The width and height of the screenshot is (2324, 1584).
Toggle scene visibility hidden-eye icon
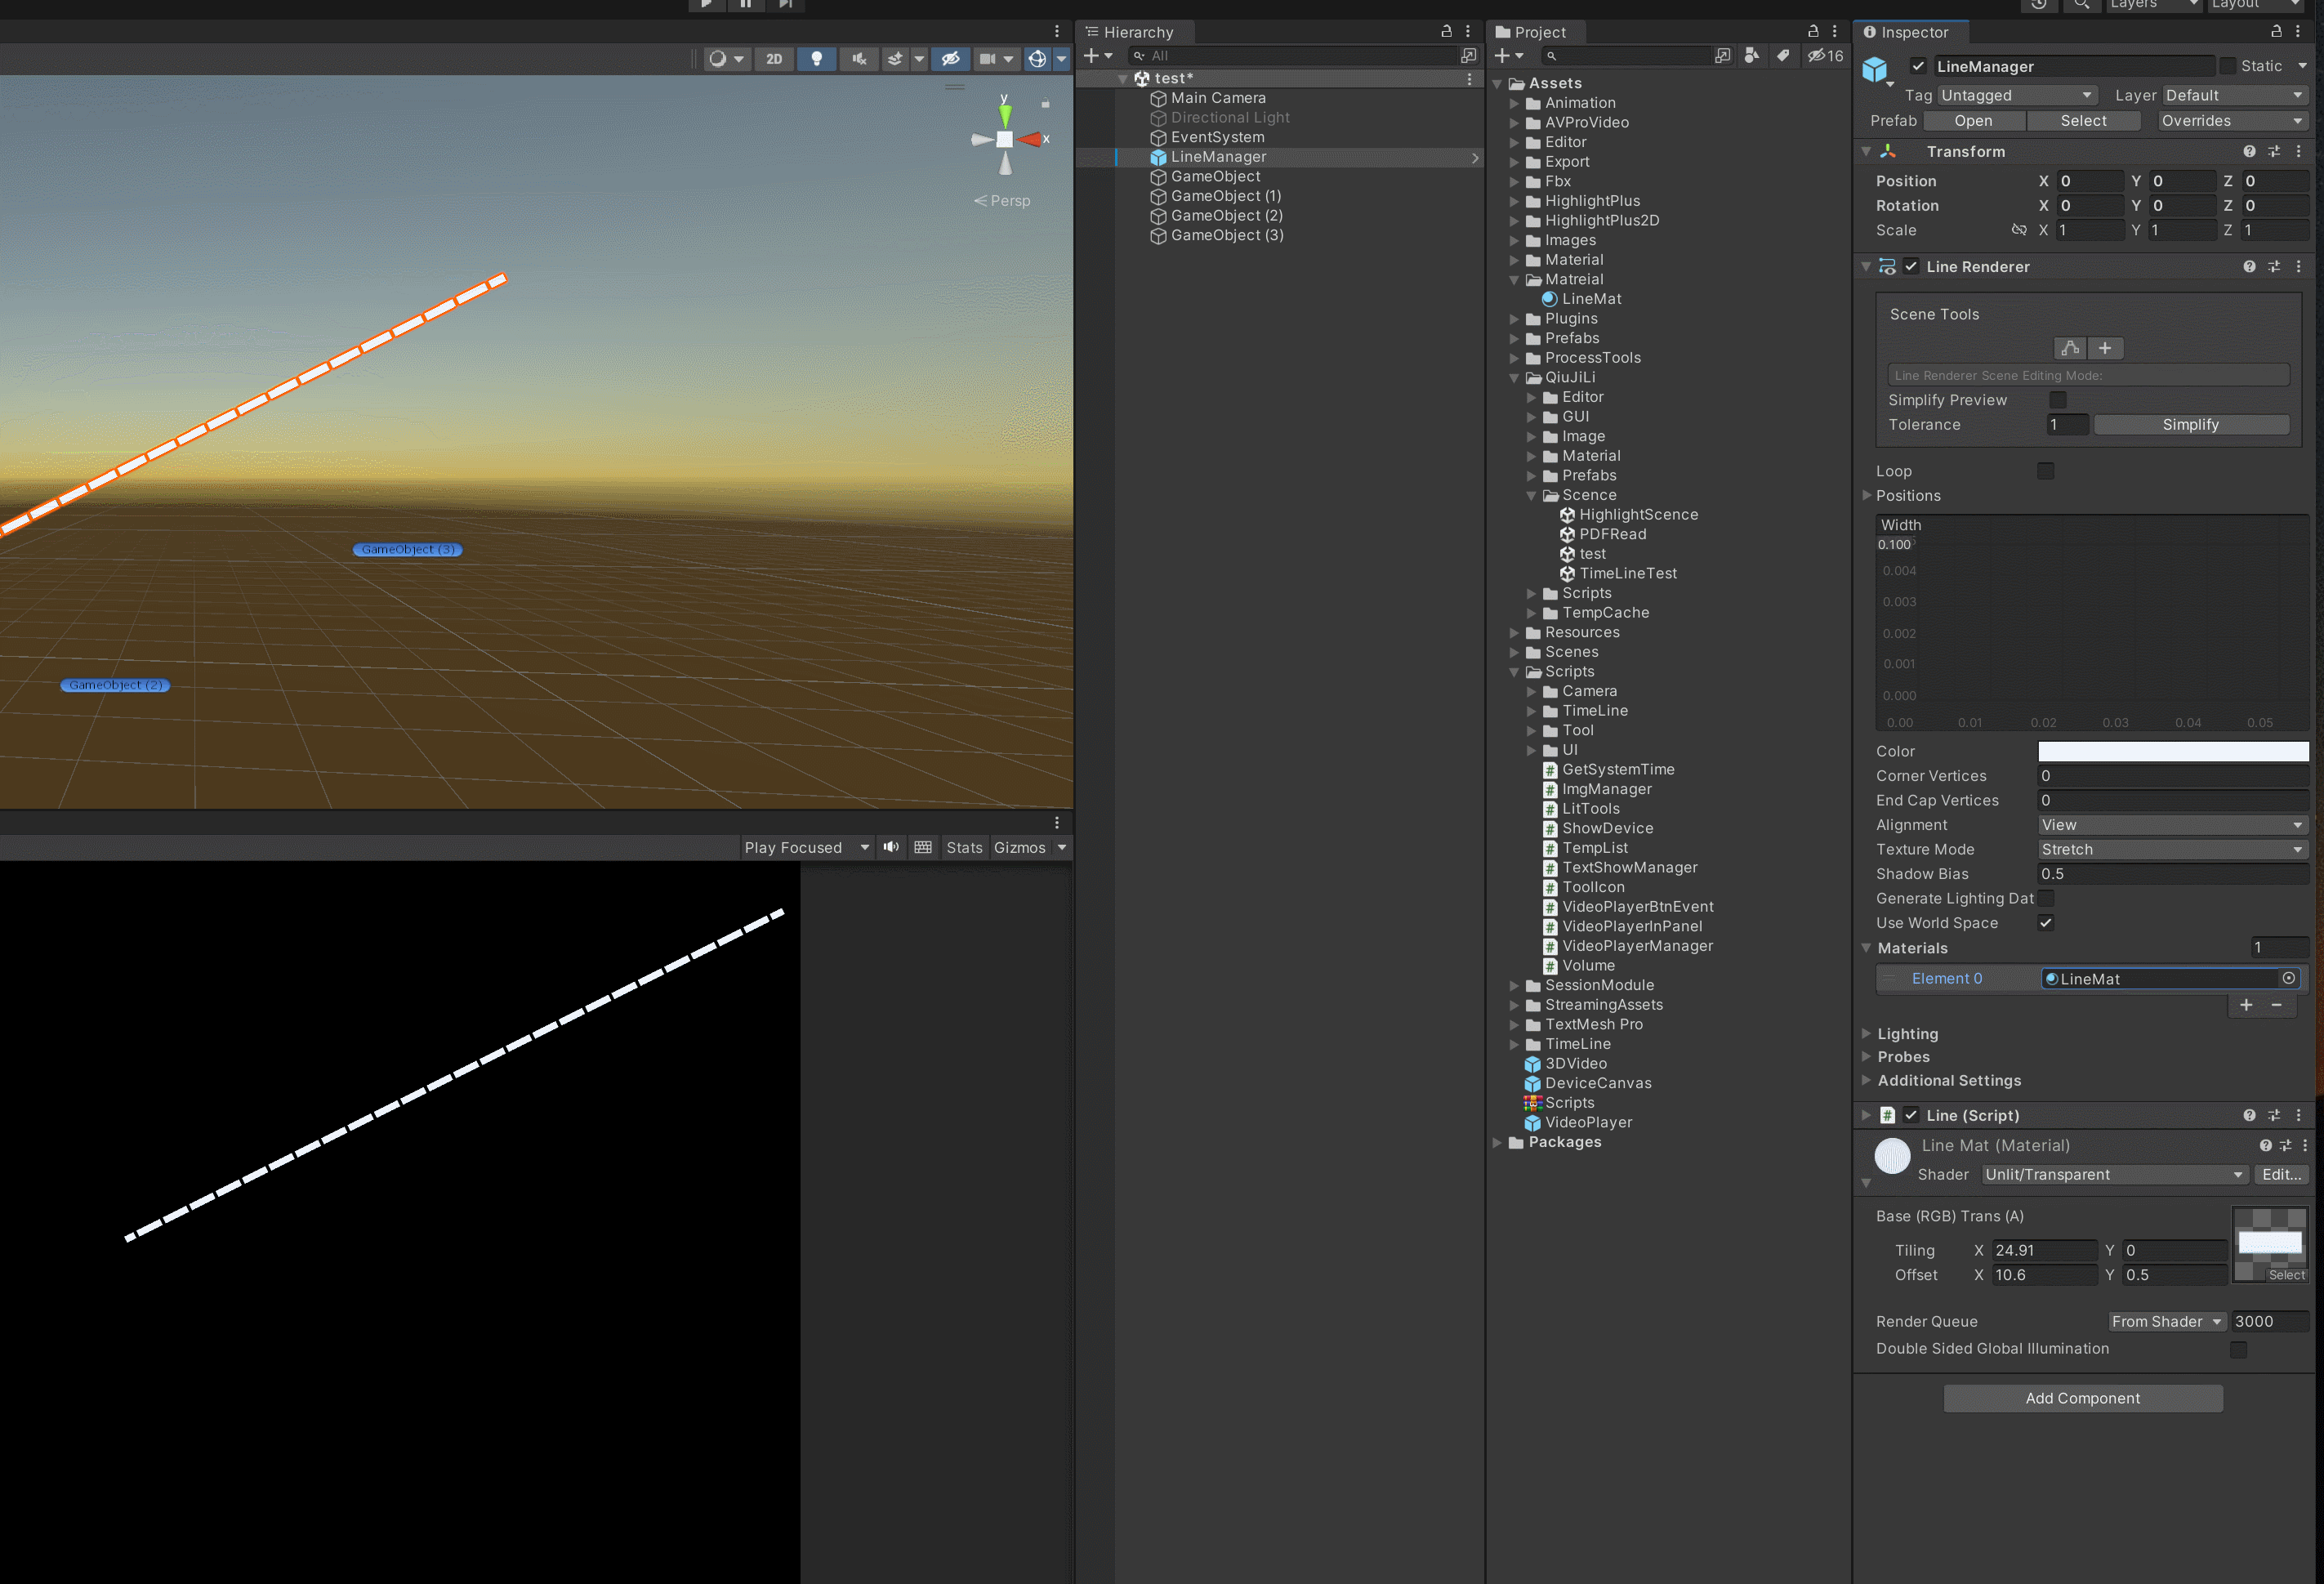(x=950, y=59)
